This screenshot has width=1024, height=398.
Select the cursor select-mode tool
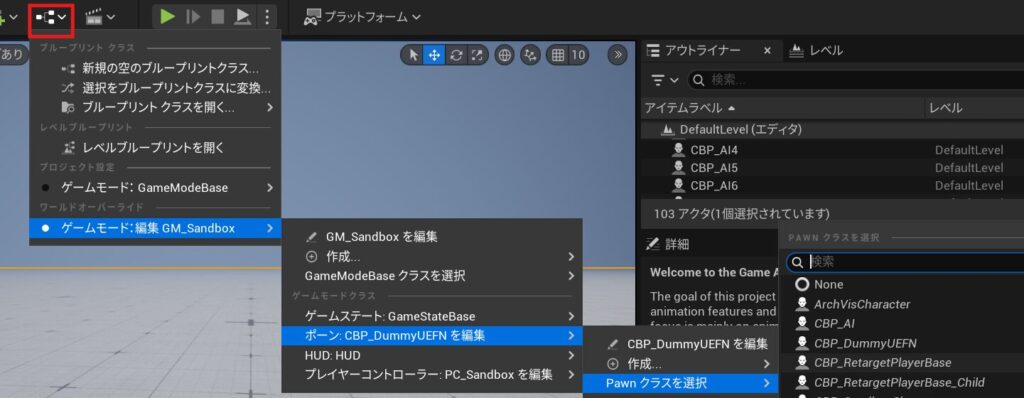(413, 56)
